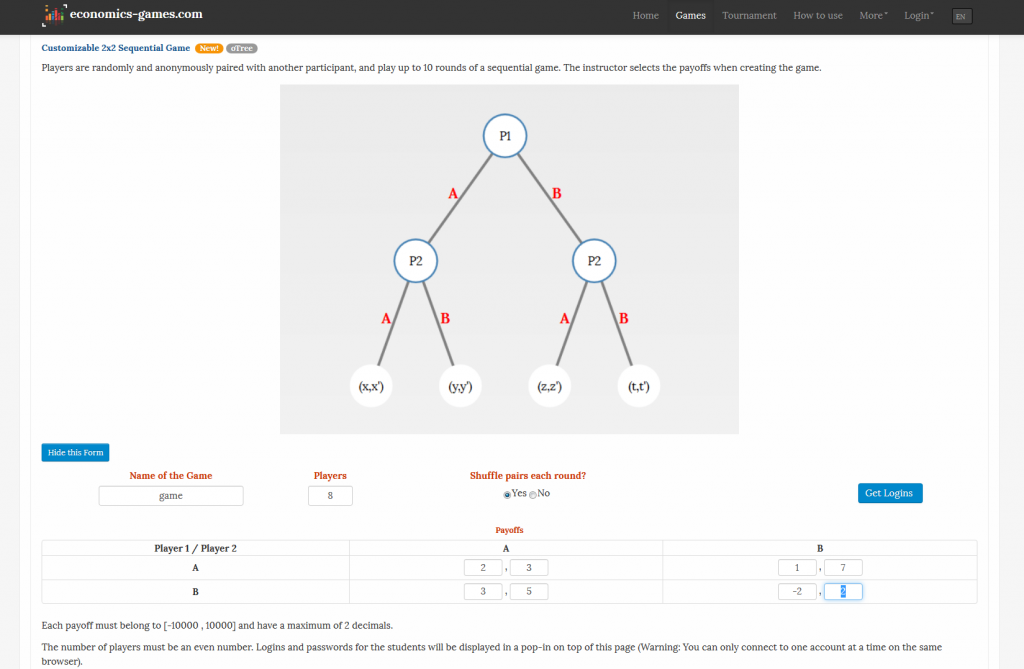Open the How to use page
This screenshot has height=669, width=1024.
pos(817,16)
